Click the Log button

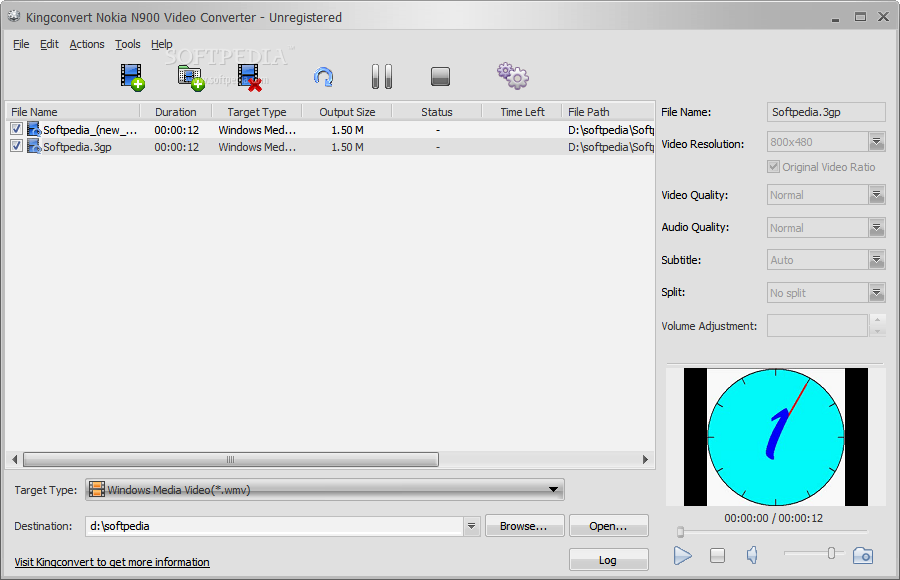pyautogui.click(x=608, y=559)
